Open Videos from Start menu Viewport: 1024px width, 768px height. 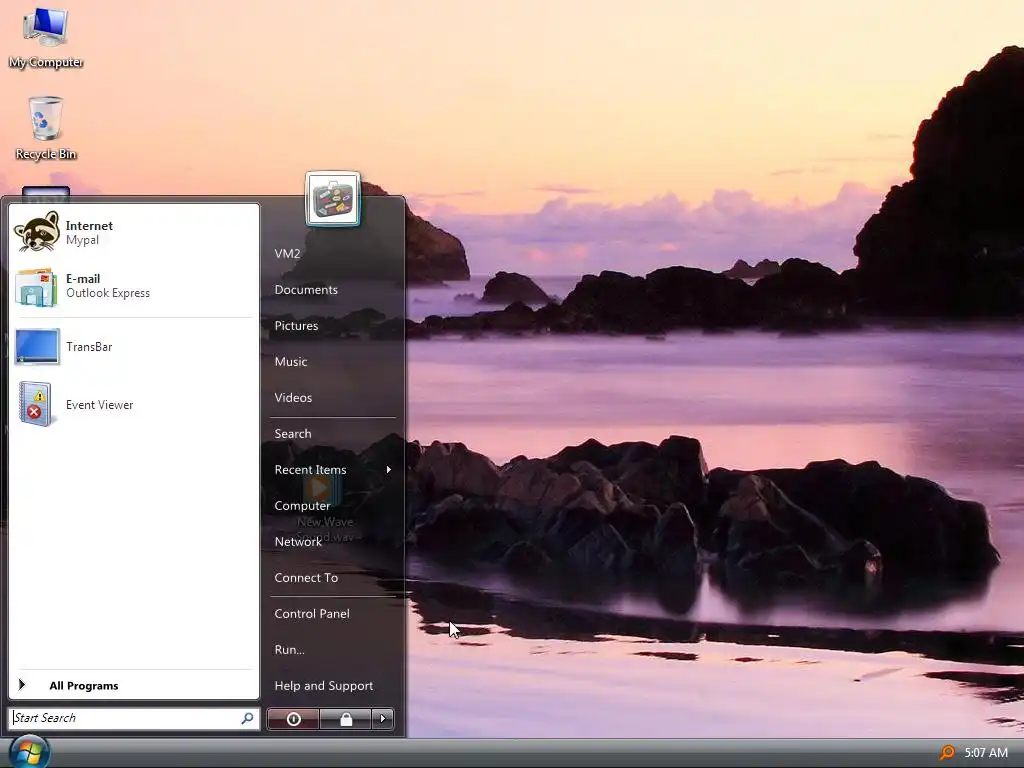tap(293, 397)
